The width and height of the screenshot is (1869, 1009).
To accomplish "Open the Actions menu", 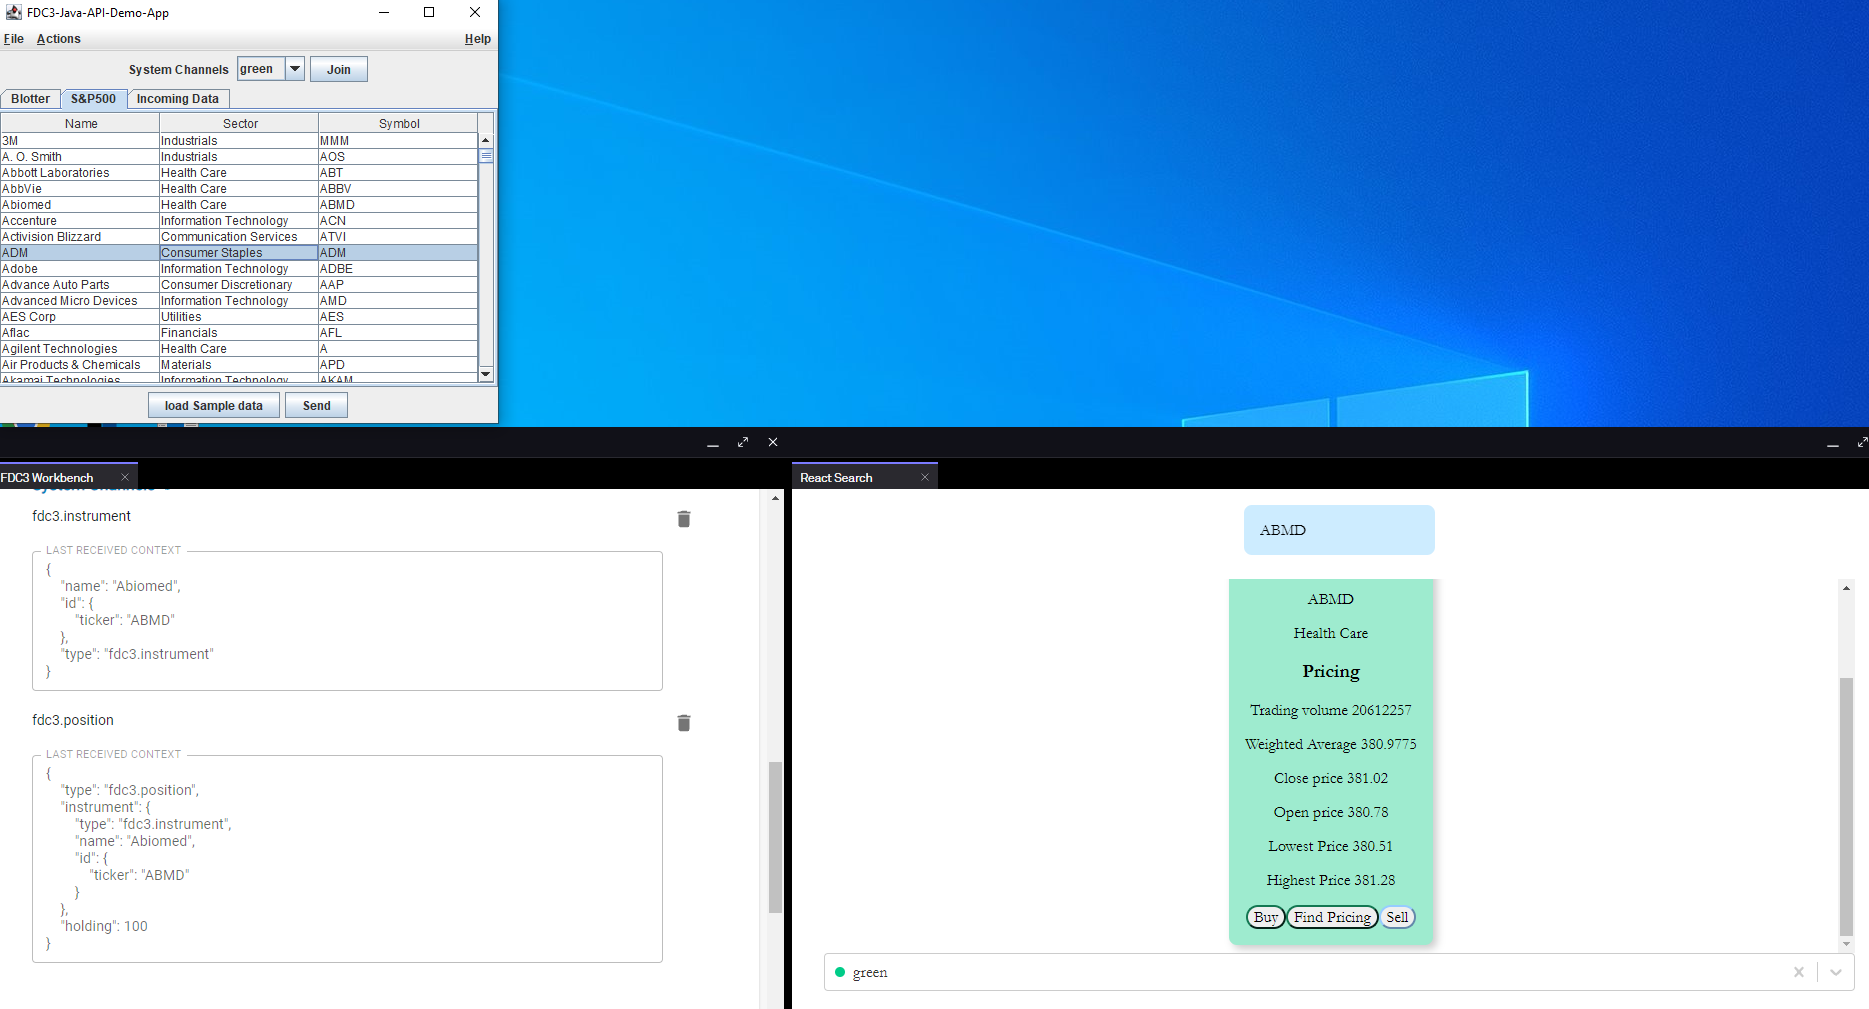I will 59,39.
